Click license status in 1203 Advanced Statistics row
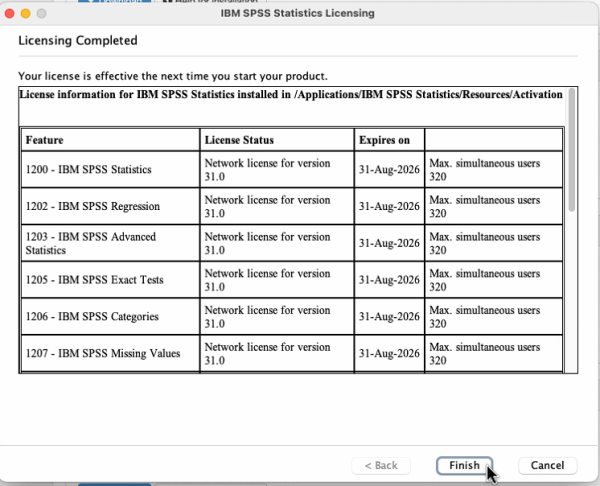The image size is (600, 486). tap(277, 243)
